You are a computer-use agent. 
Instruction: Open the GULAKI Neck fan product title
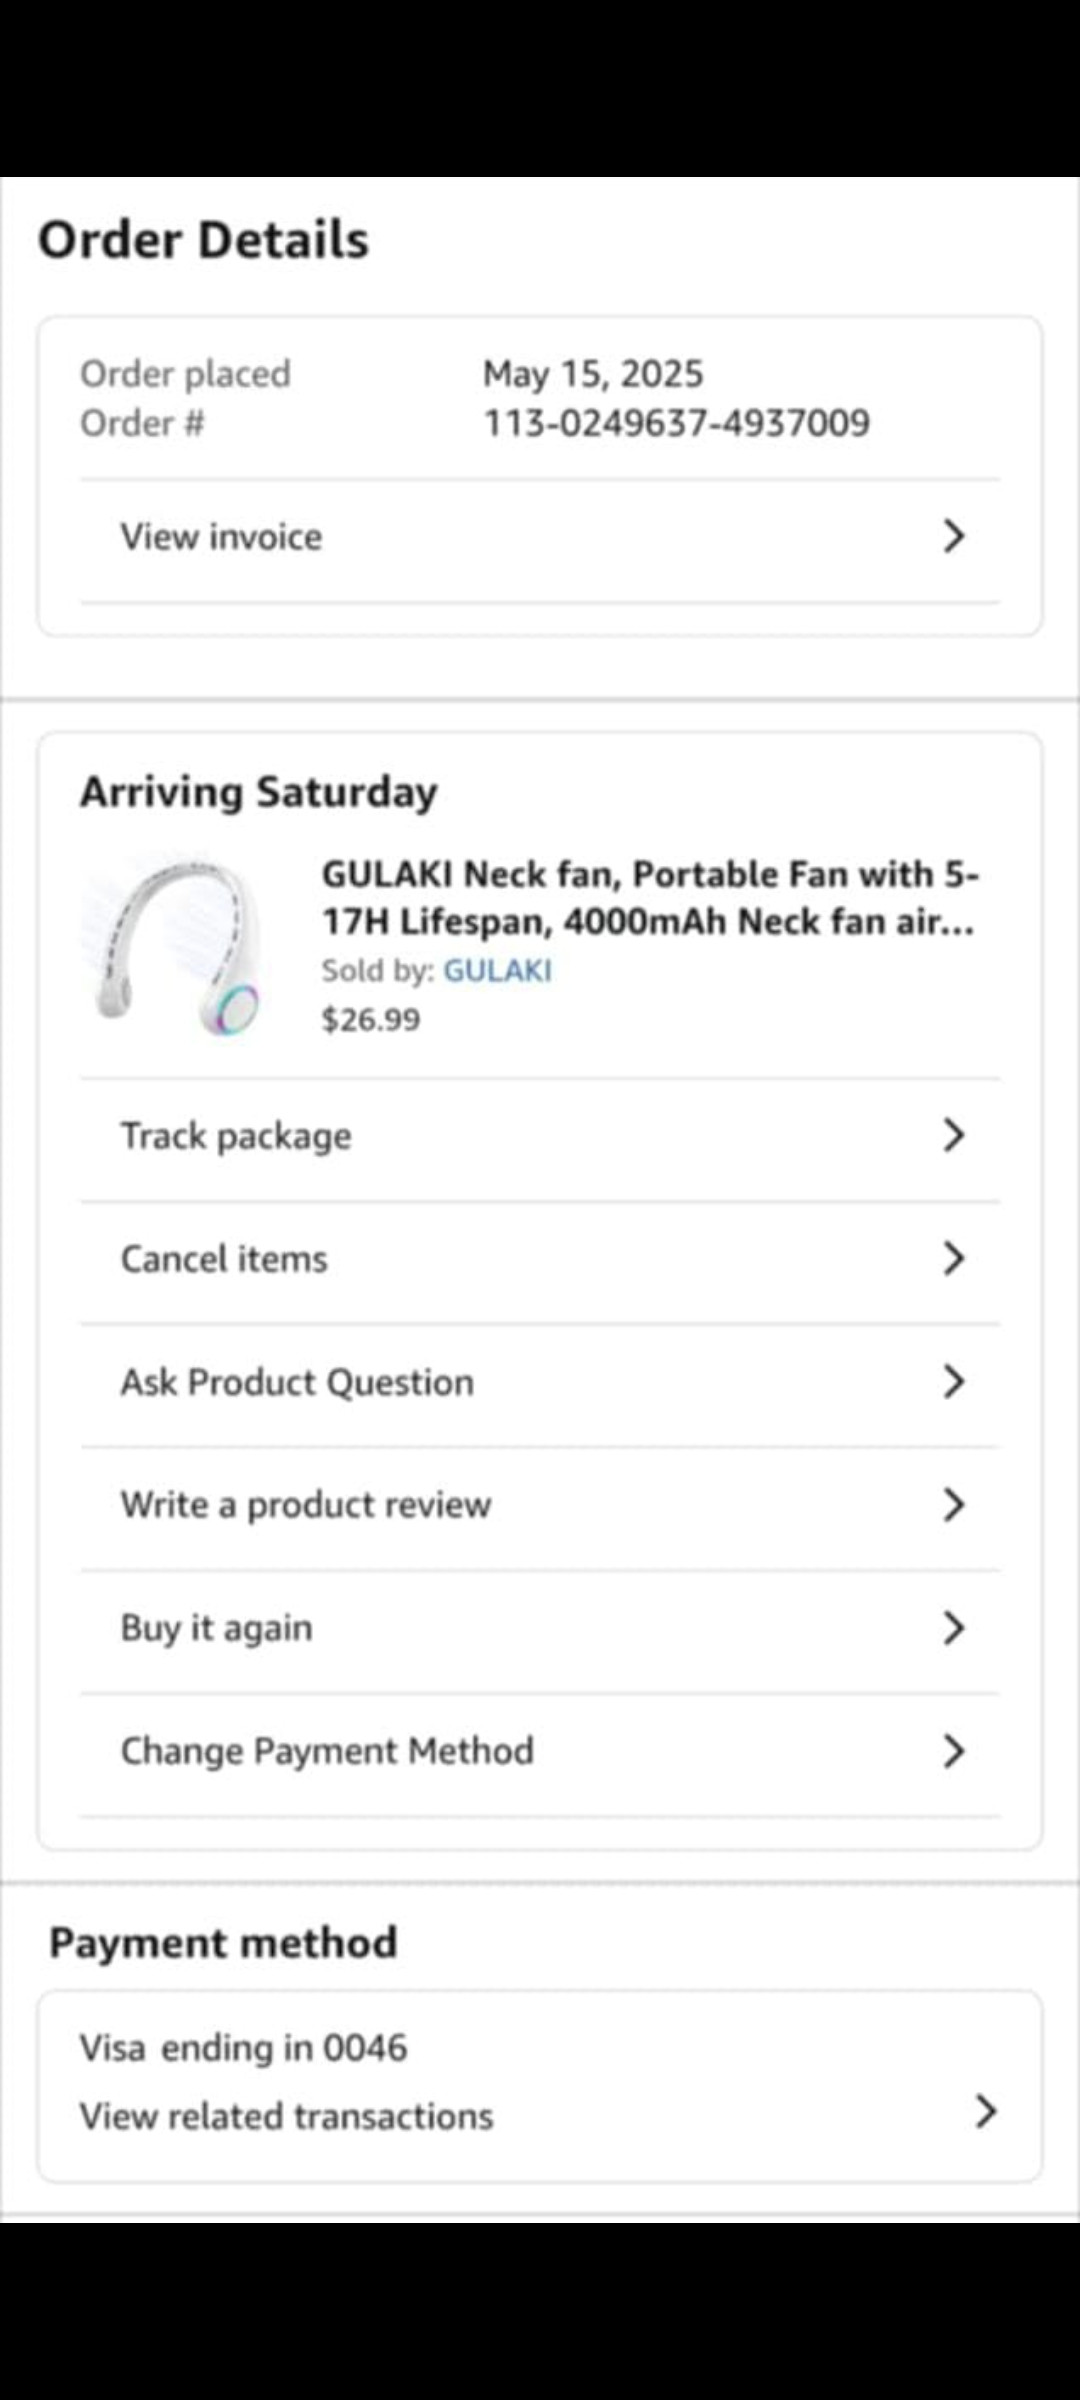coord(650,897)
